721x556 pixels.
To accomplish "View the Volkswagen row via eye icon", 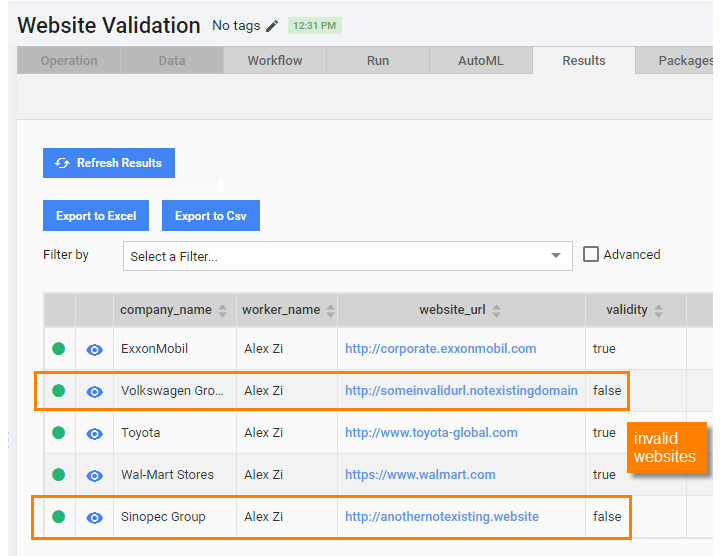I will pos(94,392).
